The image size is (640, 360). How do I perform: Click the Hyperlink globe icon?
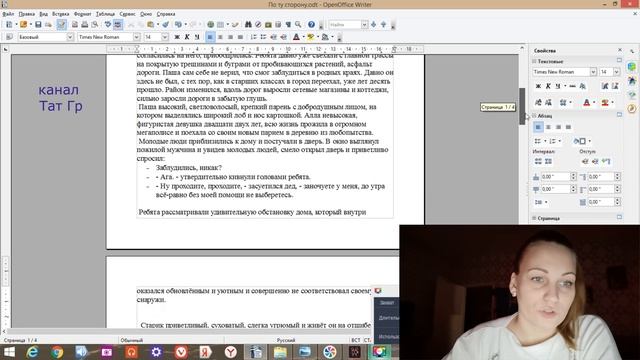tap(210, 25)
